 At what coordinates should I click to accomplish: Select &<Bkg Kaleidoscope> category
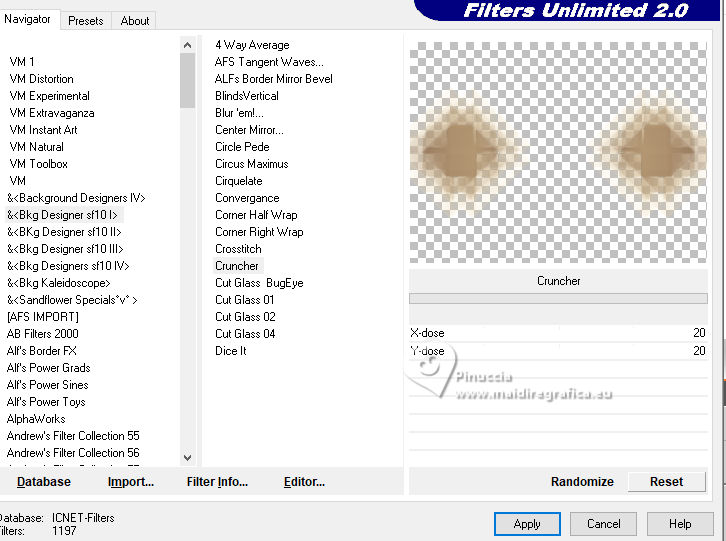click(x=59, y=283)
